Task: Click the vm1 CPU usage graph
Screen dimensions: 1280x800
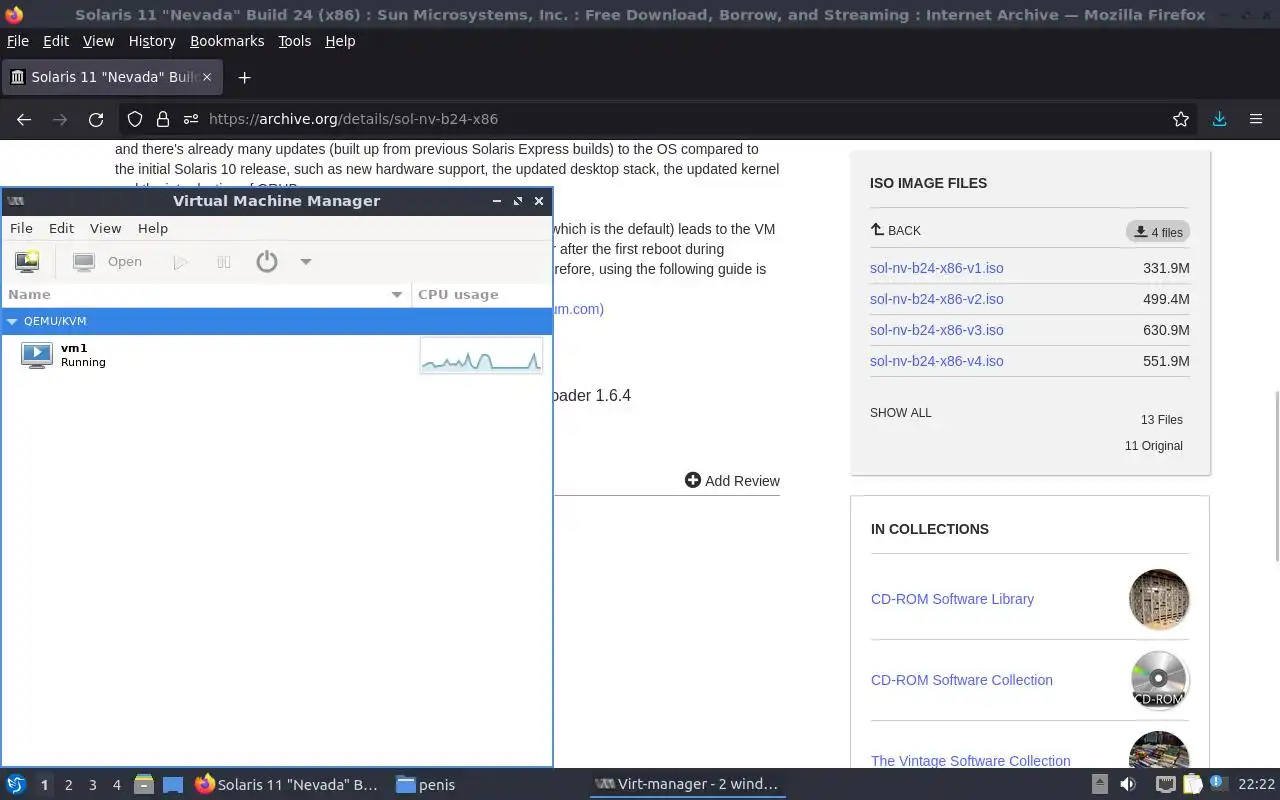Action: coord(481,355)
